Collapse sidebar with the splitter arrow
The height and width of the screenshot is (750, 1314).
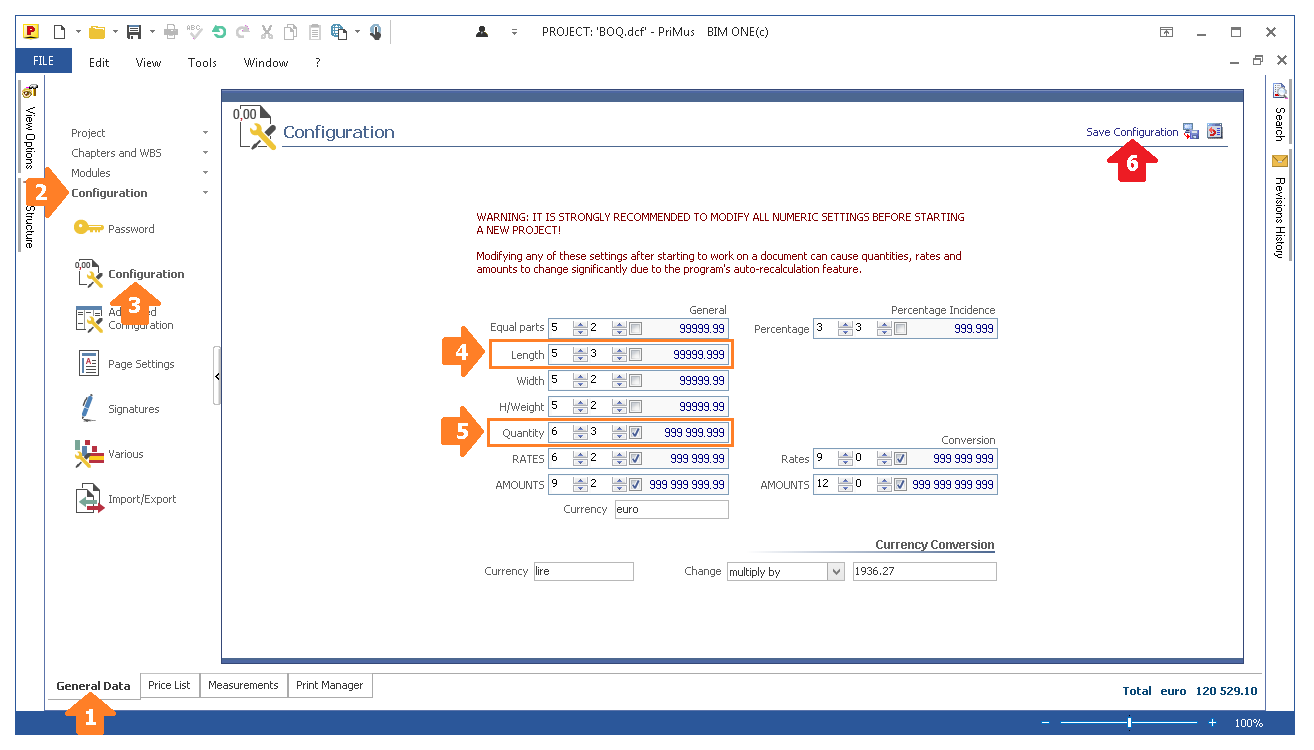tap(217, 376)
